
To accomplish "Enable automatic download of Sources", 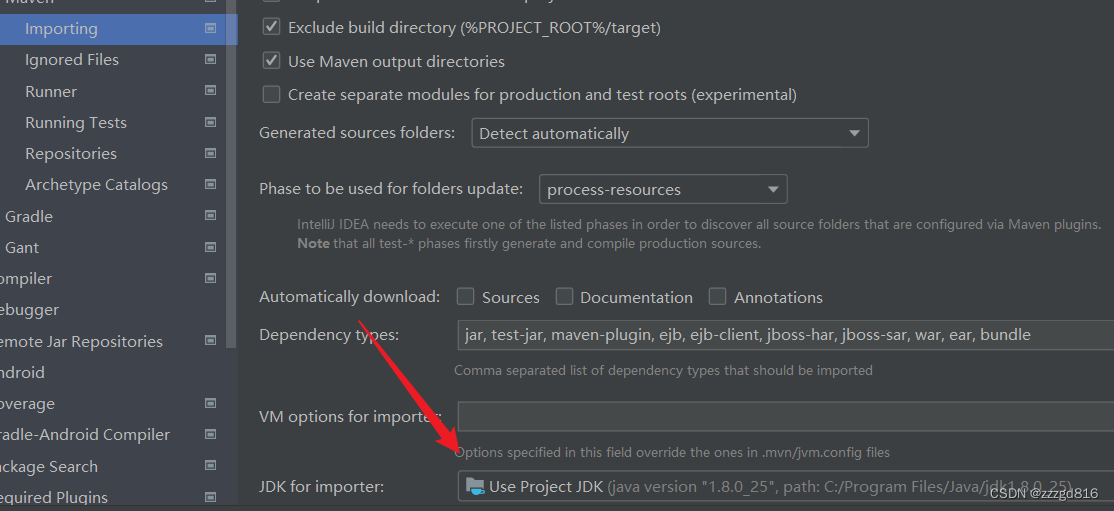I will [465, 296].
